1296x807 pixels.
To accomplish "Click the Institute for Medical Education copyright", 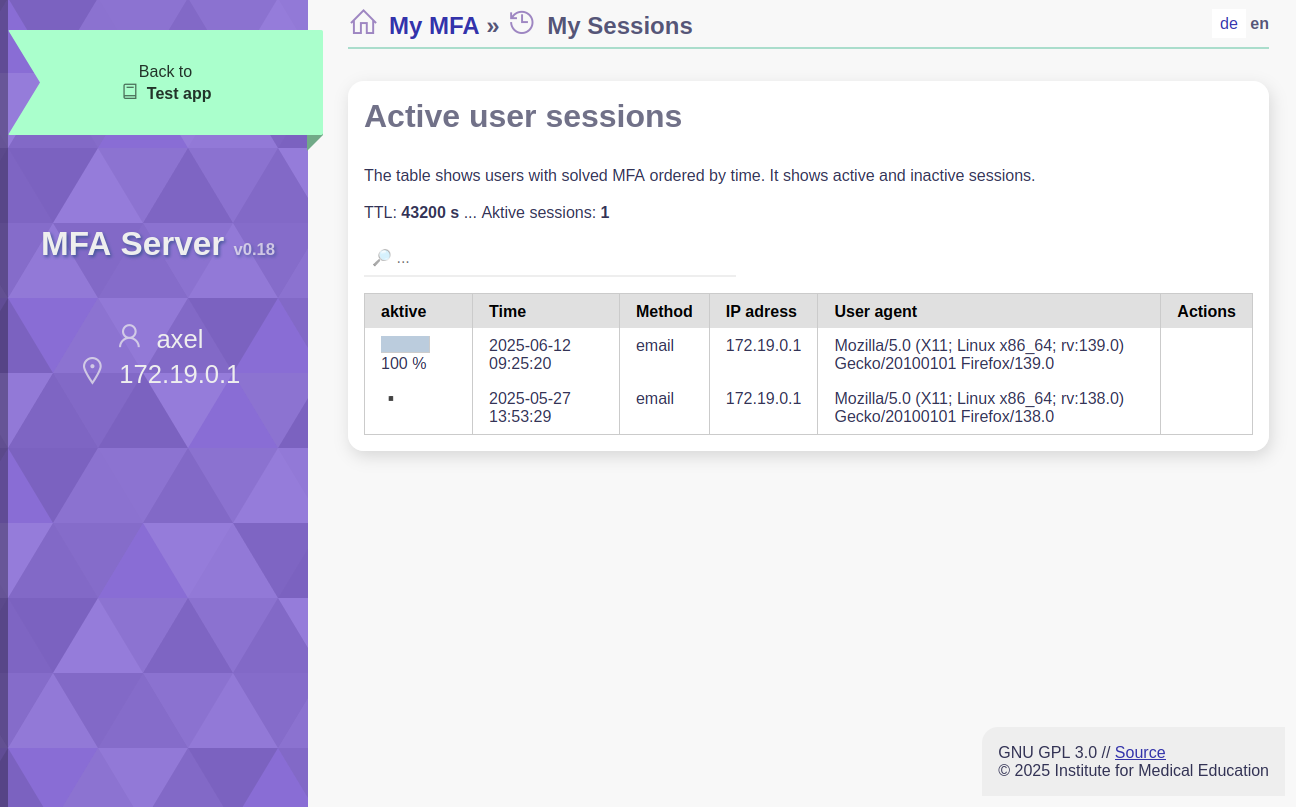I will coord(1133,770).
